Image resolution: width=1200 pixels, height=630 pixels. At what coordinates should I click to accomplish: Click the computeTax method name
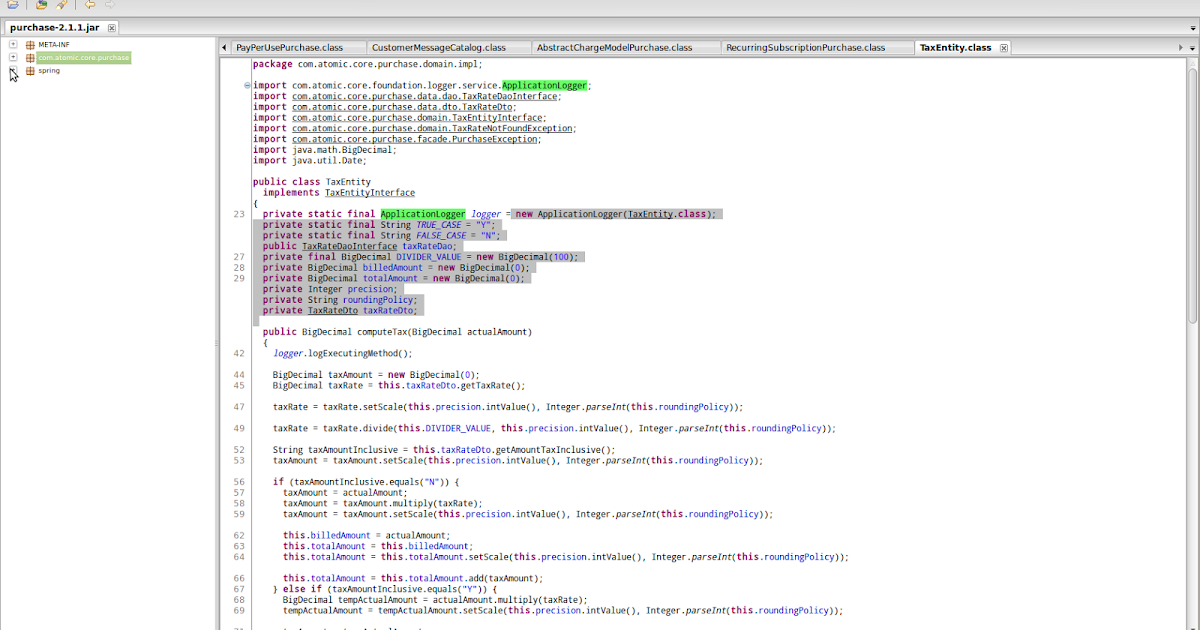pyautogui.click(x=380, y=332)
